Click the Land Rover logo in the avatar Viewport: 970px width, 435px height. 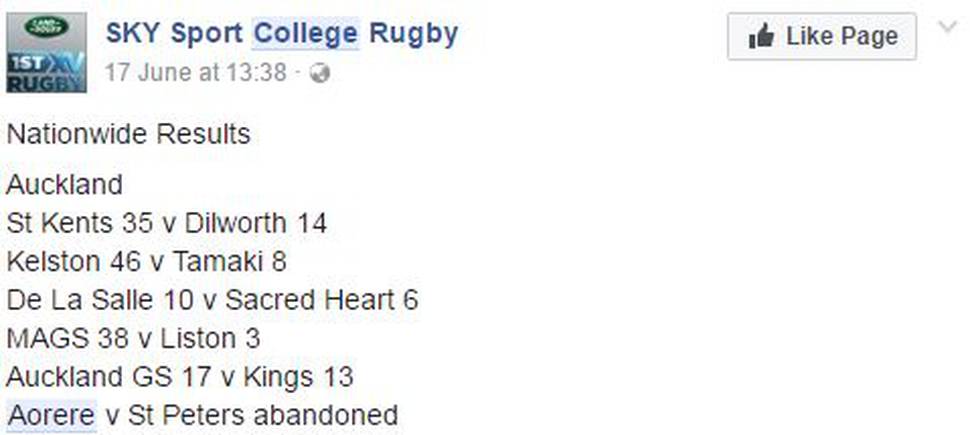click(46, 26)
